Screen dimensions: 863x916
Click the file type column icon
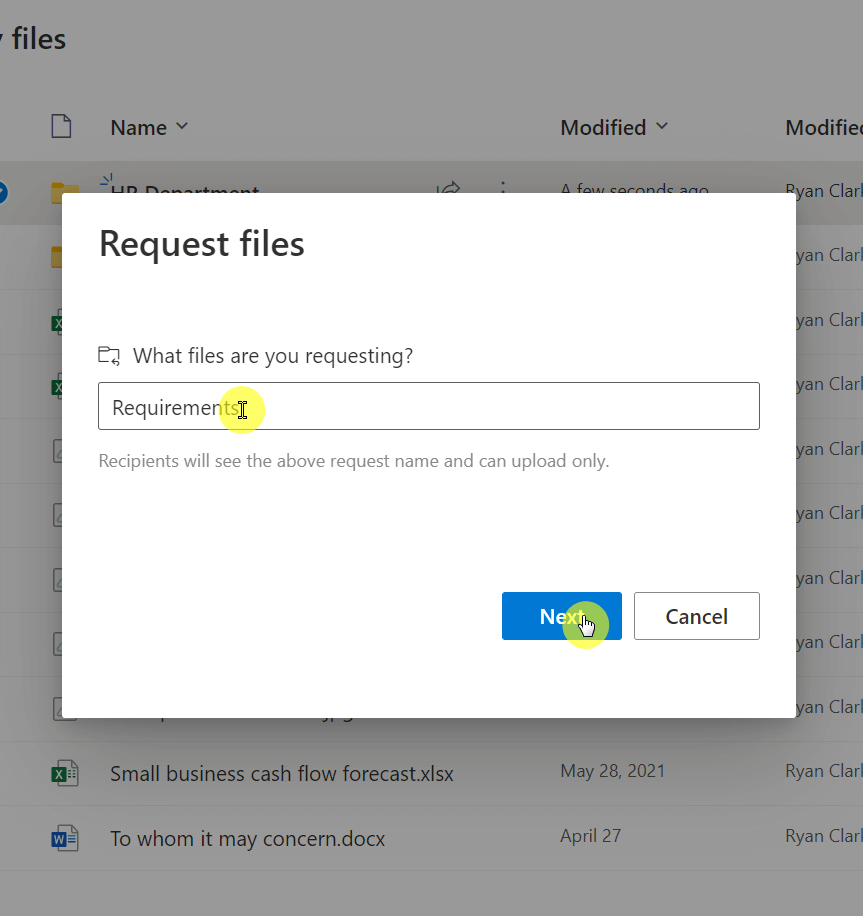pyautogui.click(x=61, y=126)
